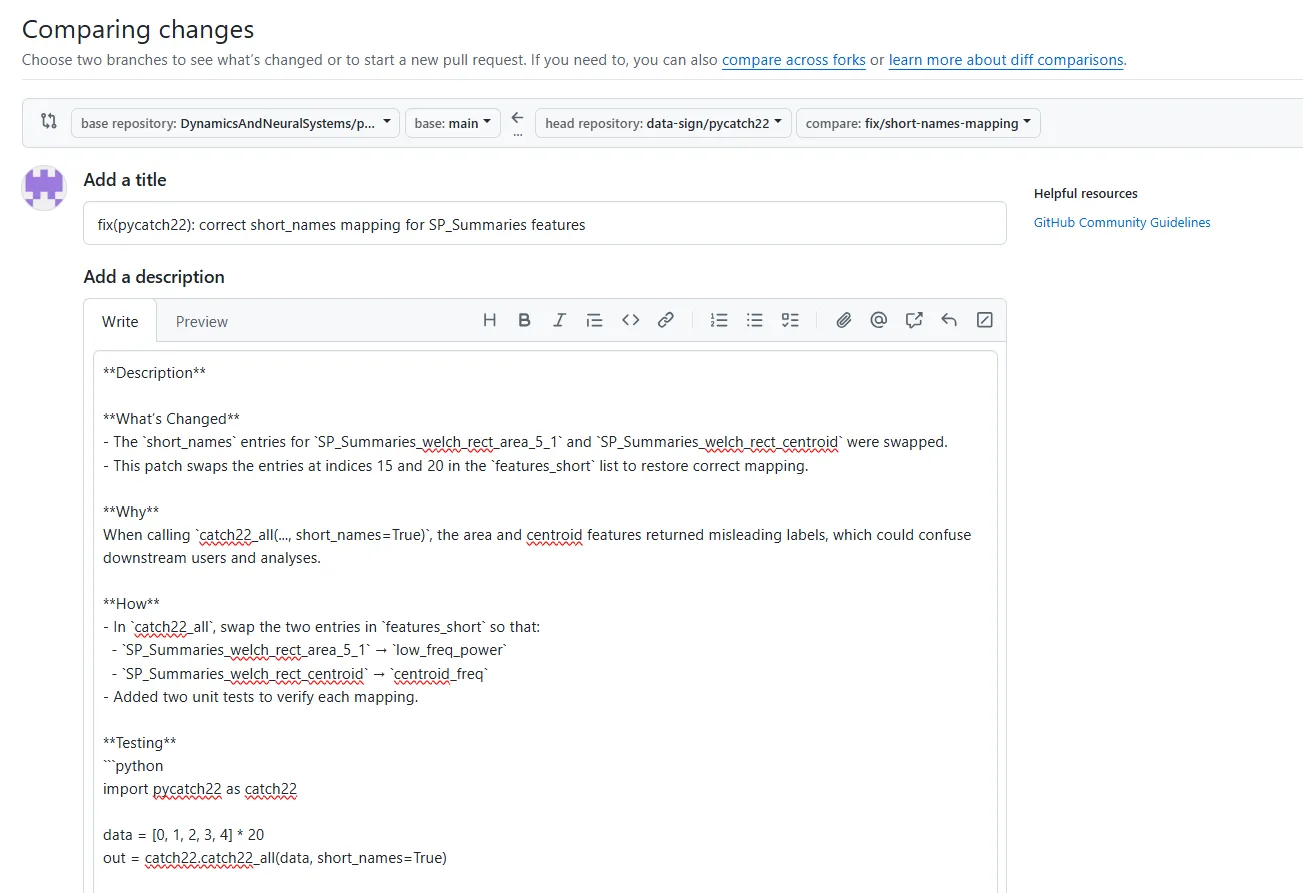The height and width of the screenshot is (893, 1303).
Task: Apply italic formatting in the editor toolbar
Action: [x=559, y=320]
